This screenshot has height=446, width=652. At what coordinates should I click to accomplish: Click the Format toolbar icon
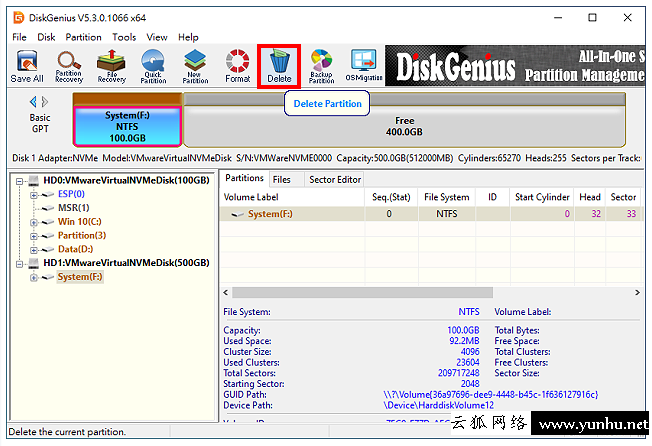pyautogui.click(x=237, y=66)
